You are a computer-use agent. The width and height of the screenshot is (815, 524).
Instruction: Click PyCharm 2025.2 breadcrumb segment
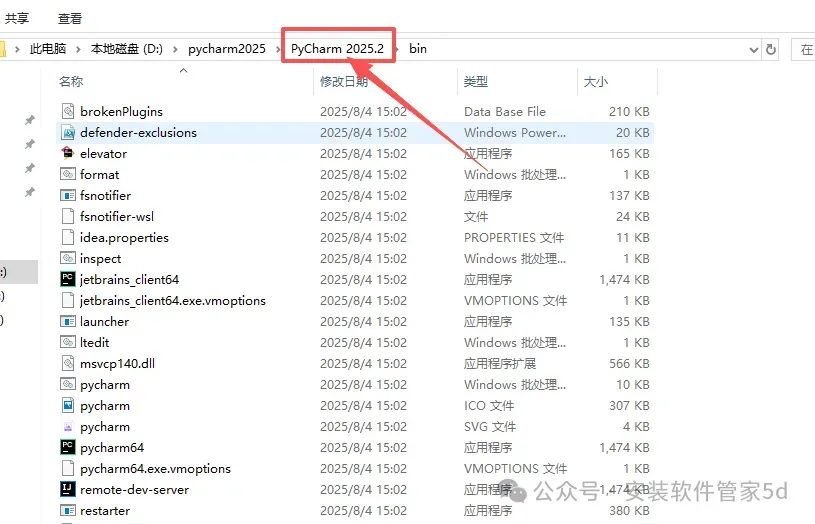337,49
